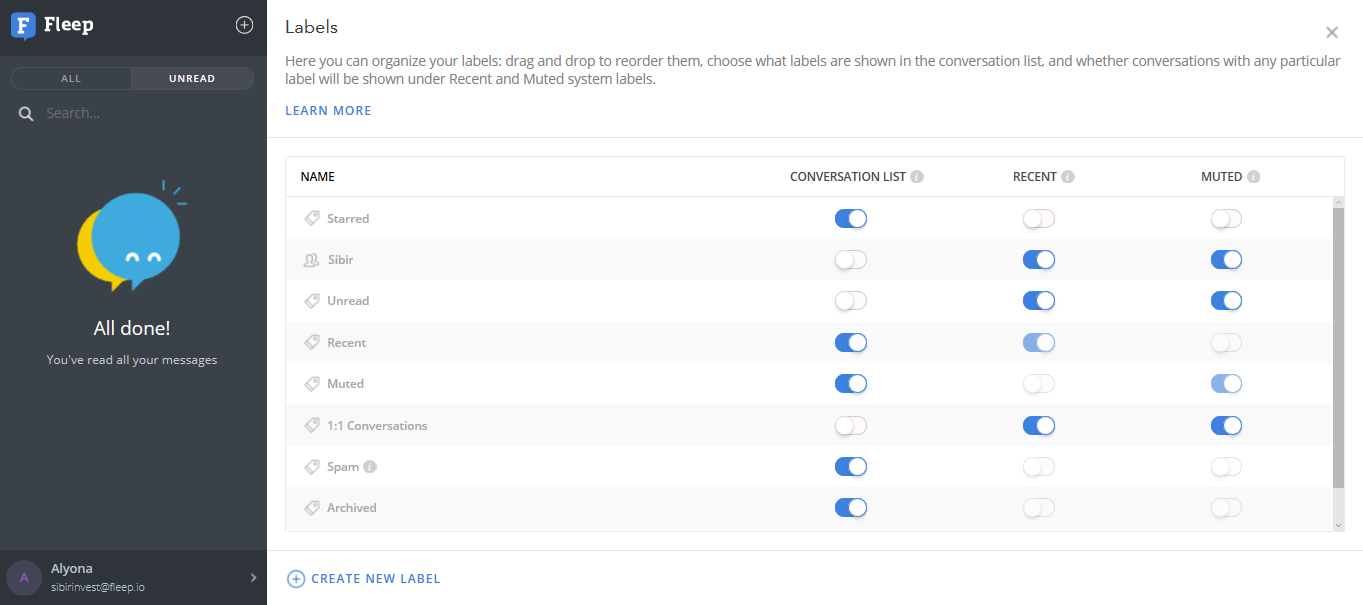The height and width of the screenshot is (605, 1363).
Task: Switch to the ALL tab
Action: point(71,79)
